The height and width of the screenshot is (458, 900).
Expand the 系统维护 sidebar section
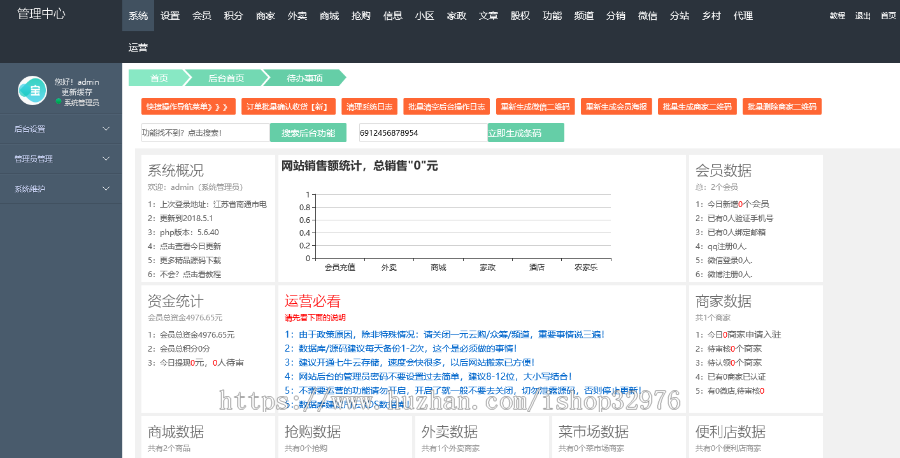click(61, 189)
